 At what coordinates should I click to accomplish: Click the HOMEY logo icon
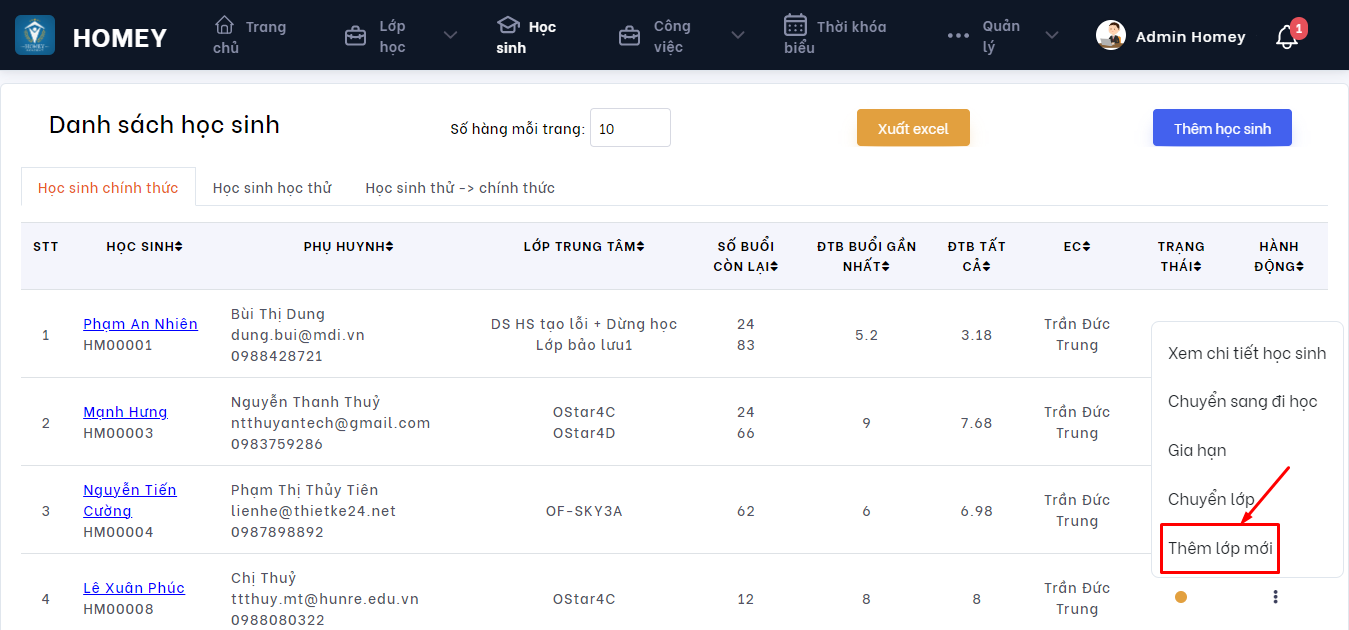point(35,35)
